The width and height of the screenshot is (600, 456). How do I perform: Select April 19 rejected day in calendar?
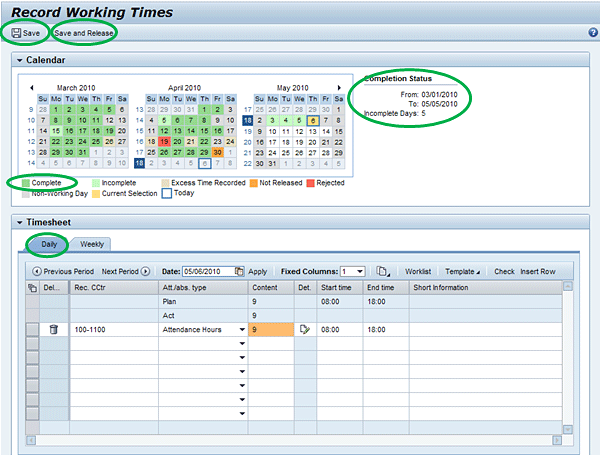click(165, 142)
